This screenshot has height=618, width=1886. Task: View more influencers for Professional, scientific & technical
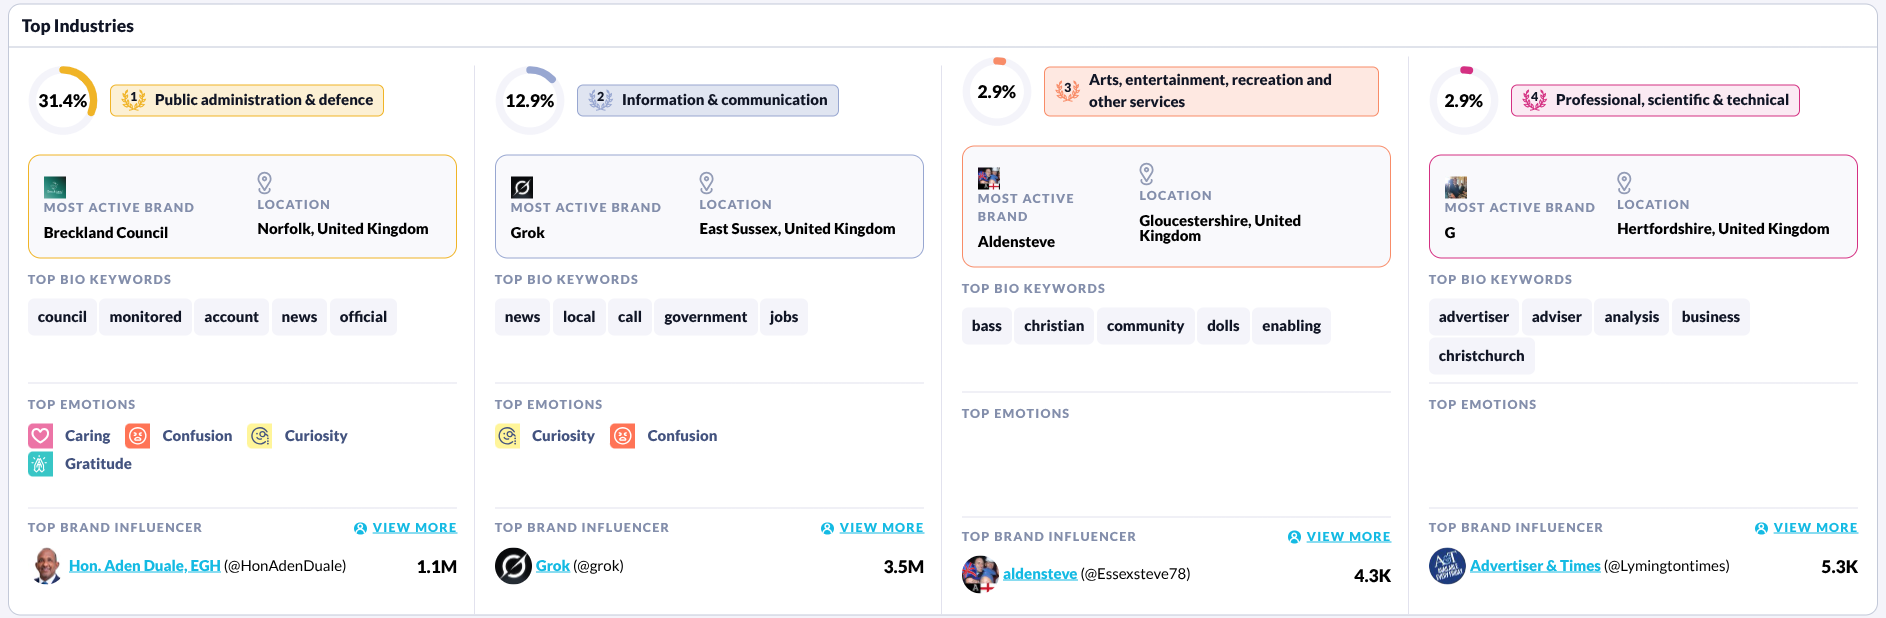pos(1814,528)
